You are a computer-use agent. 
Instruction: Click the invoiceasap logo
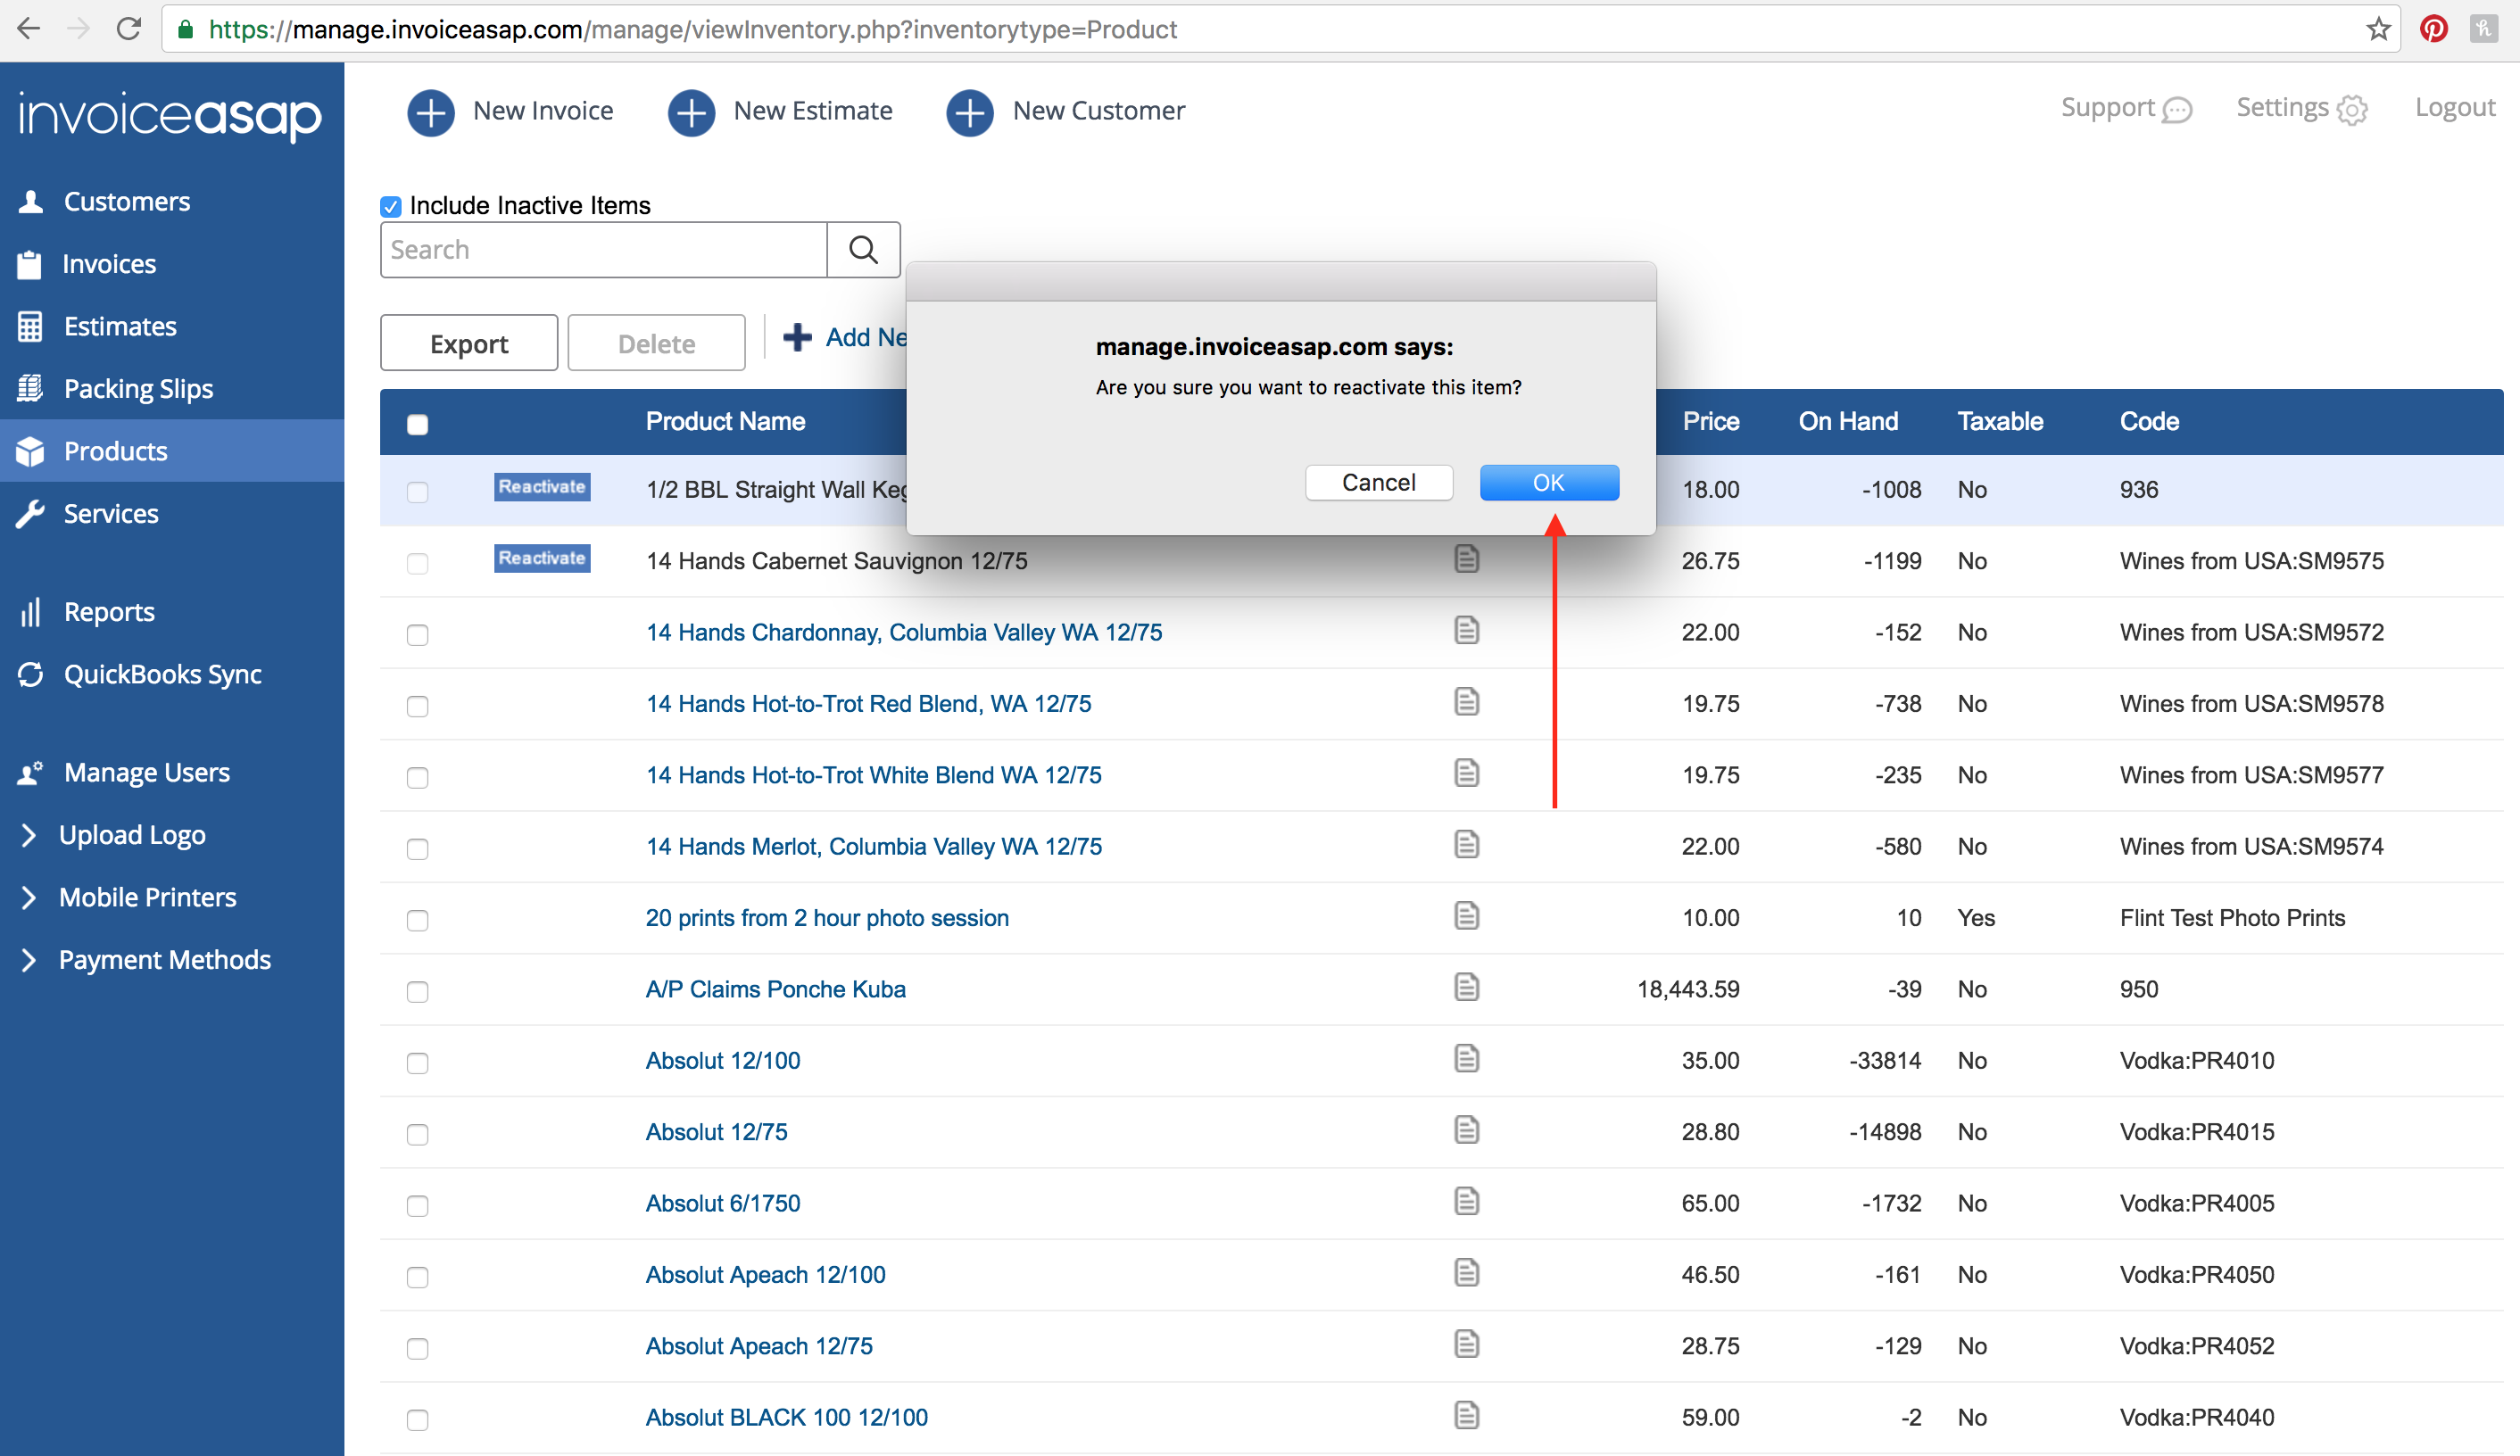170,116
